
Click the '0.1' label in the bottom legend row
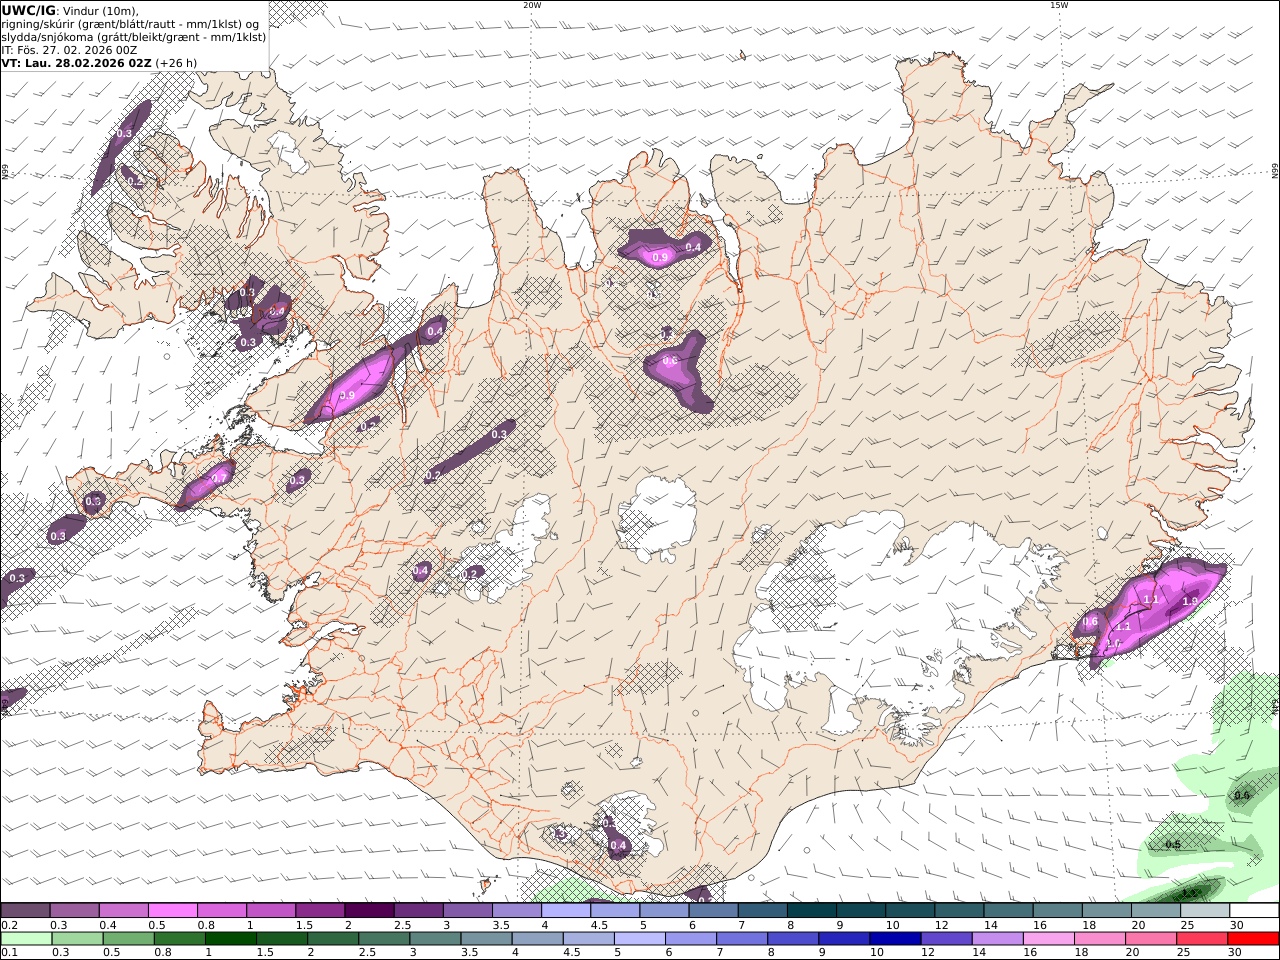(x=9, y=953)
